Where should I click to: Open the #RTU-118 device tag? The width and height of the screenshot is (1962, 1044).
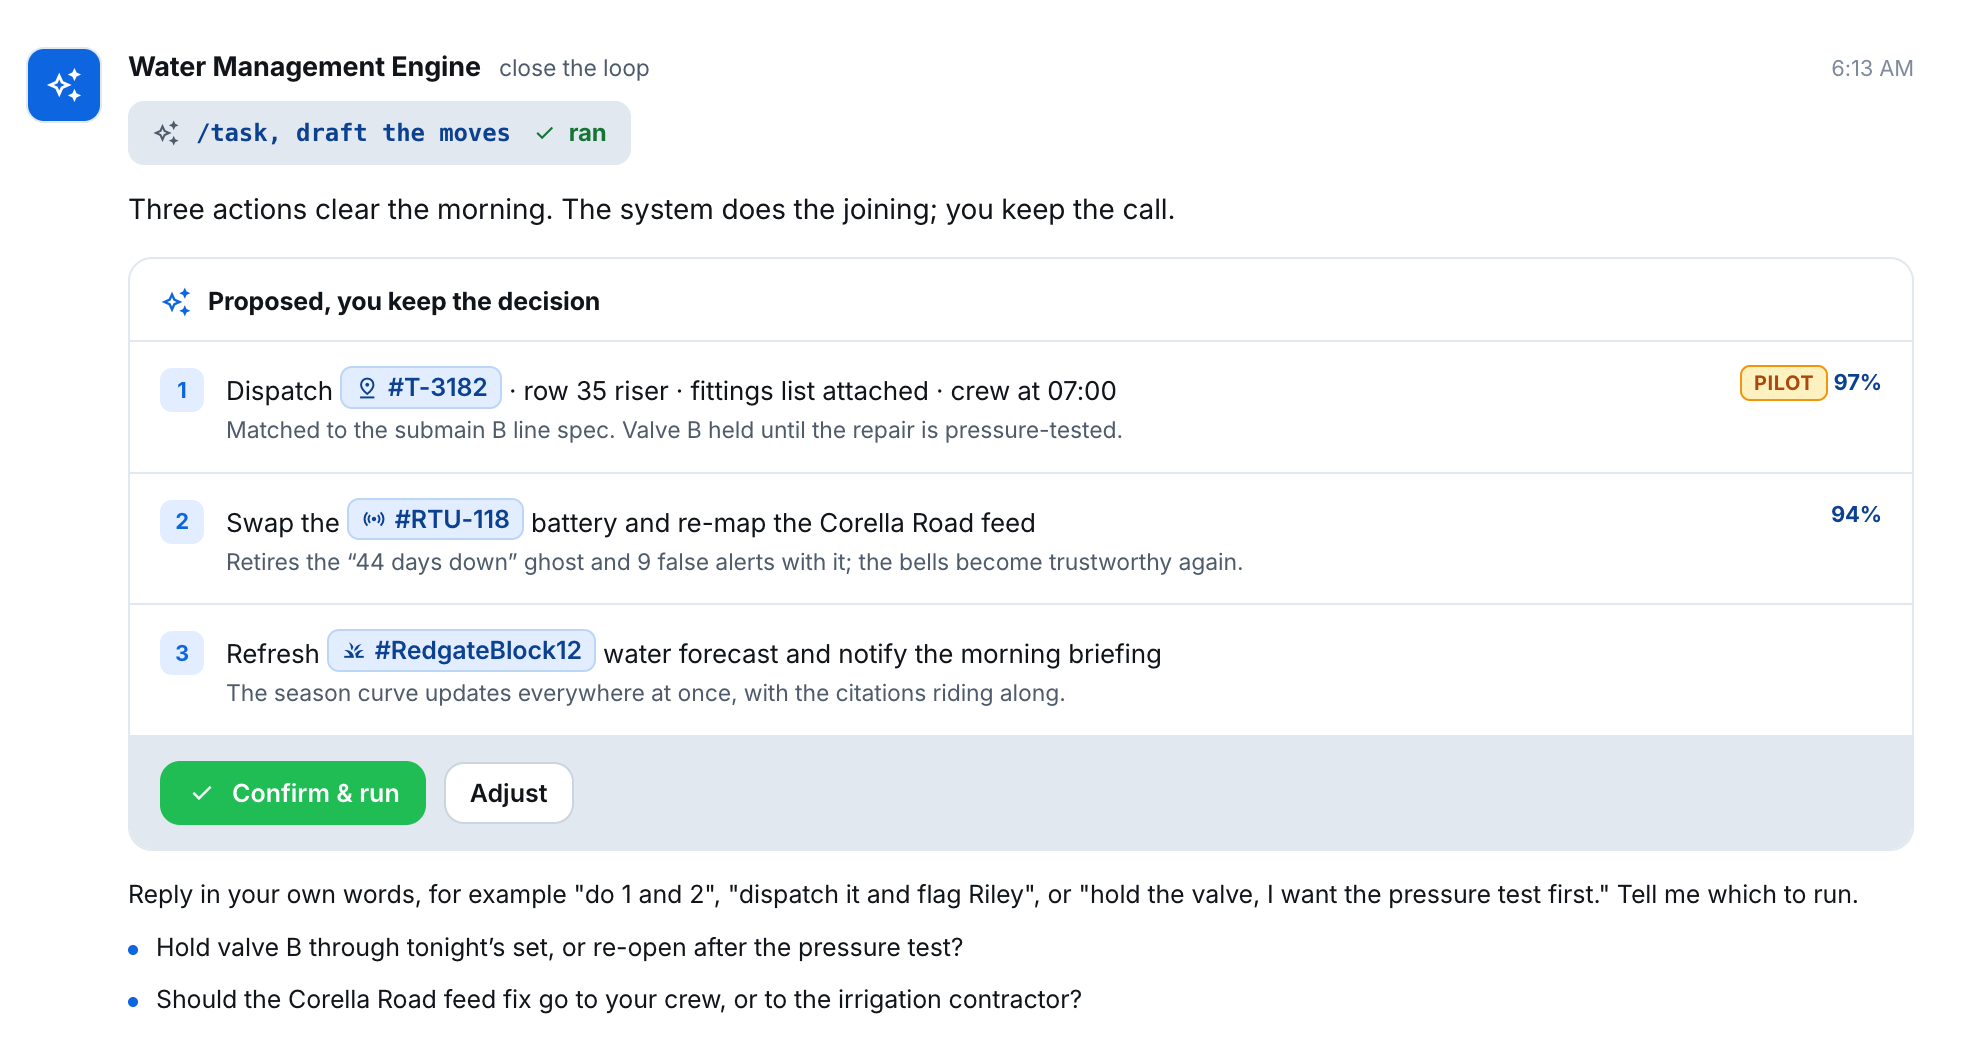coord(436,519)
